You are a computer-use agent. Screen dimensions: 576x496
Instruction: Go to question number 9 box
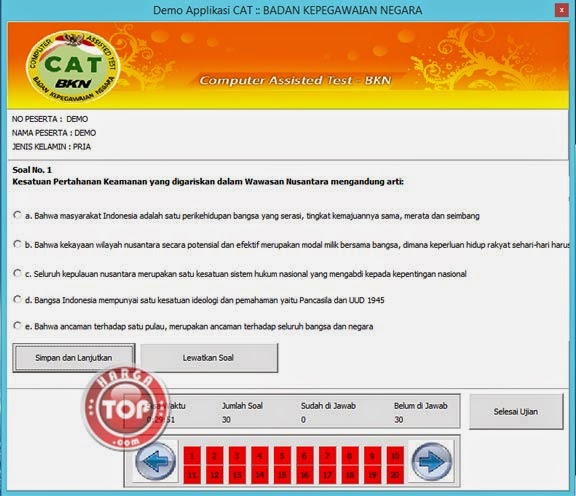pos(372,456)
